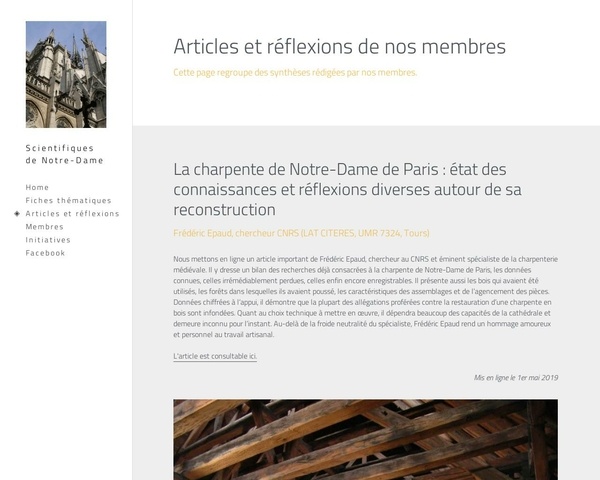Click the heading 'Articles et réflexions de nos membres'
The height and width of the screenshot is (480, 600).
[x=340, y=47]
